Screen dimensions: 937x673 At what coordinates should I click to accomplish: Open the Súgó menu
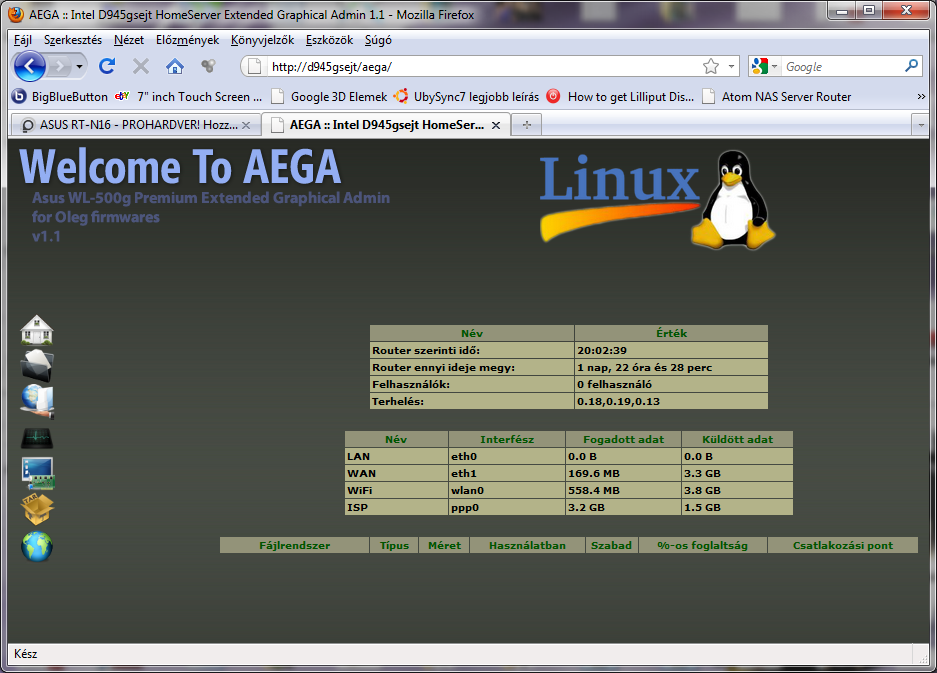pos(378,40)
